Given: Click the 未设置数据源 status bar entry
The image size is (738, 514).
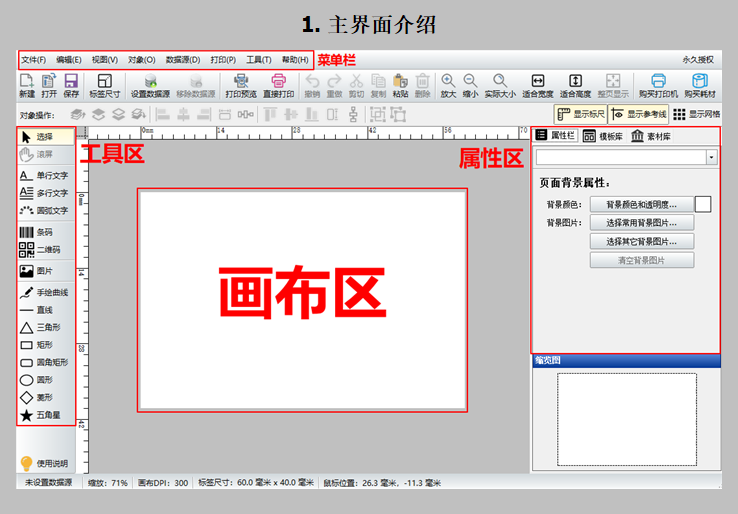Looking at the screenshot, I should (x=48, y=483).
